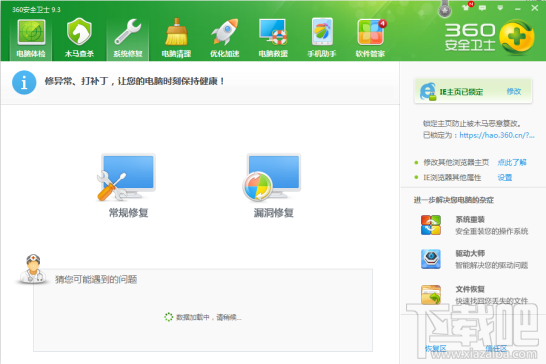
Task: Click the IE主页已锁定 status text
Action: (x=461, y=92)
